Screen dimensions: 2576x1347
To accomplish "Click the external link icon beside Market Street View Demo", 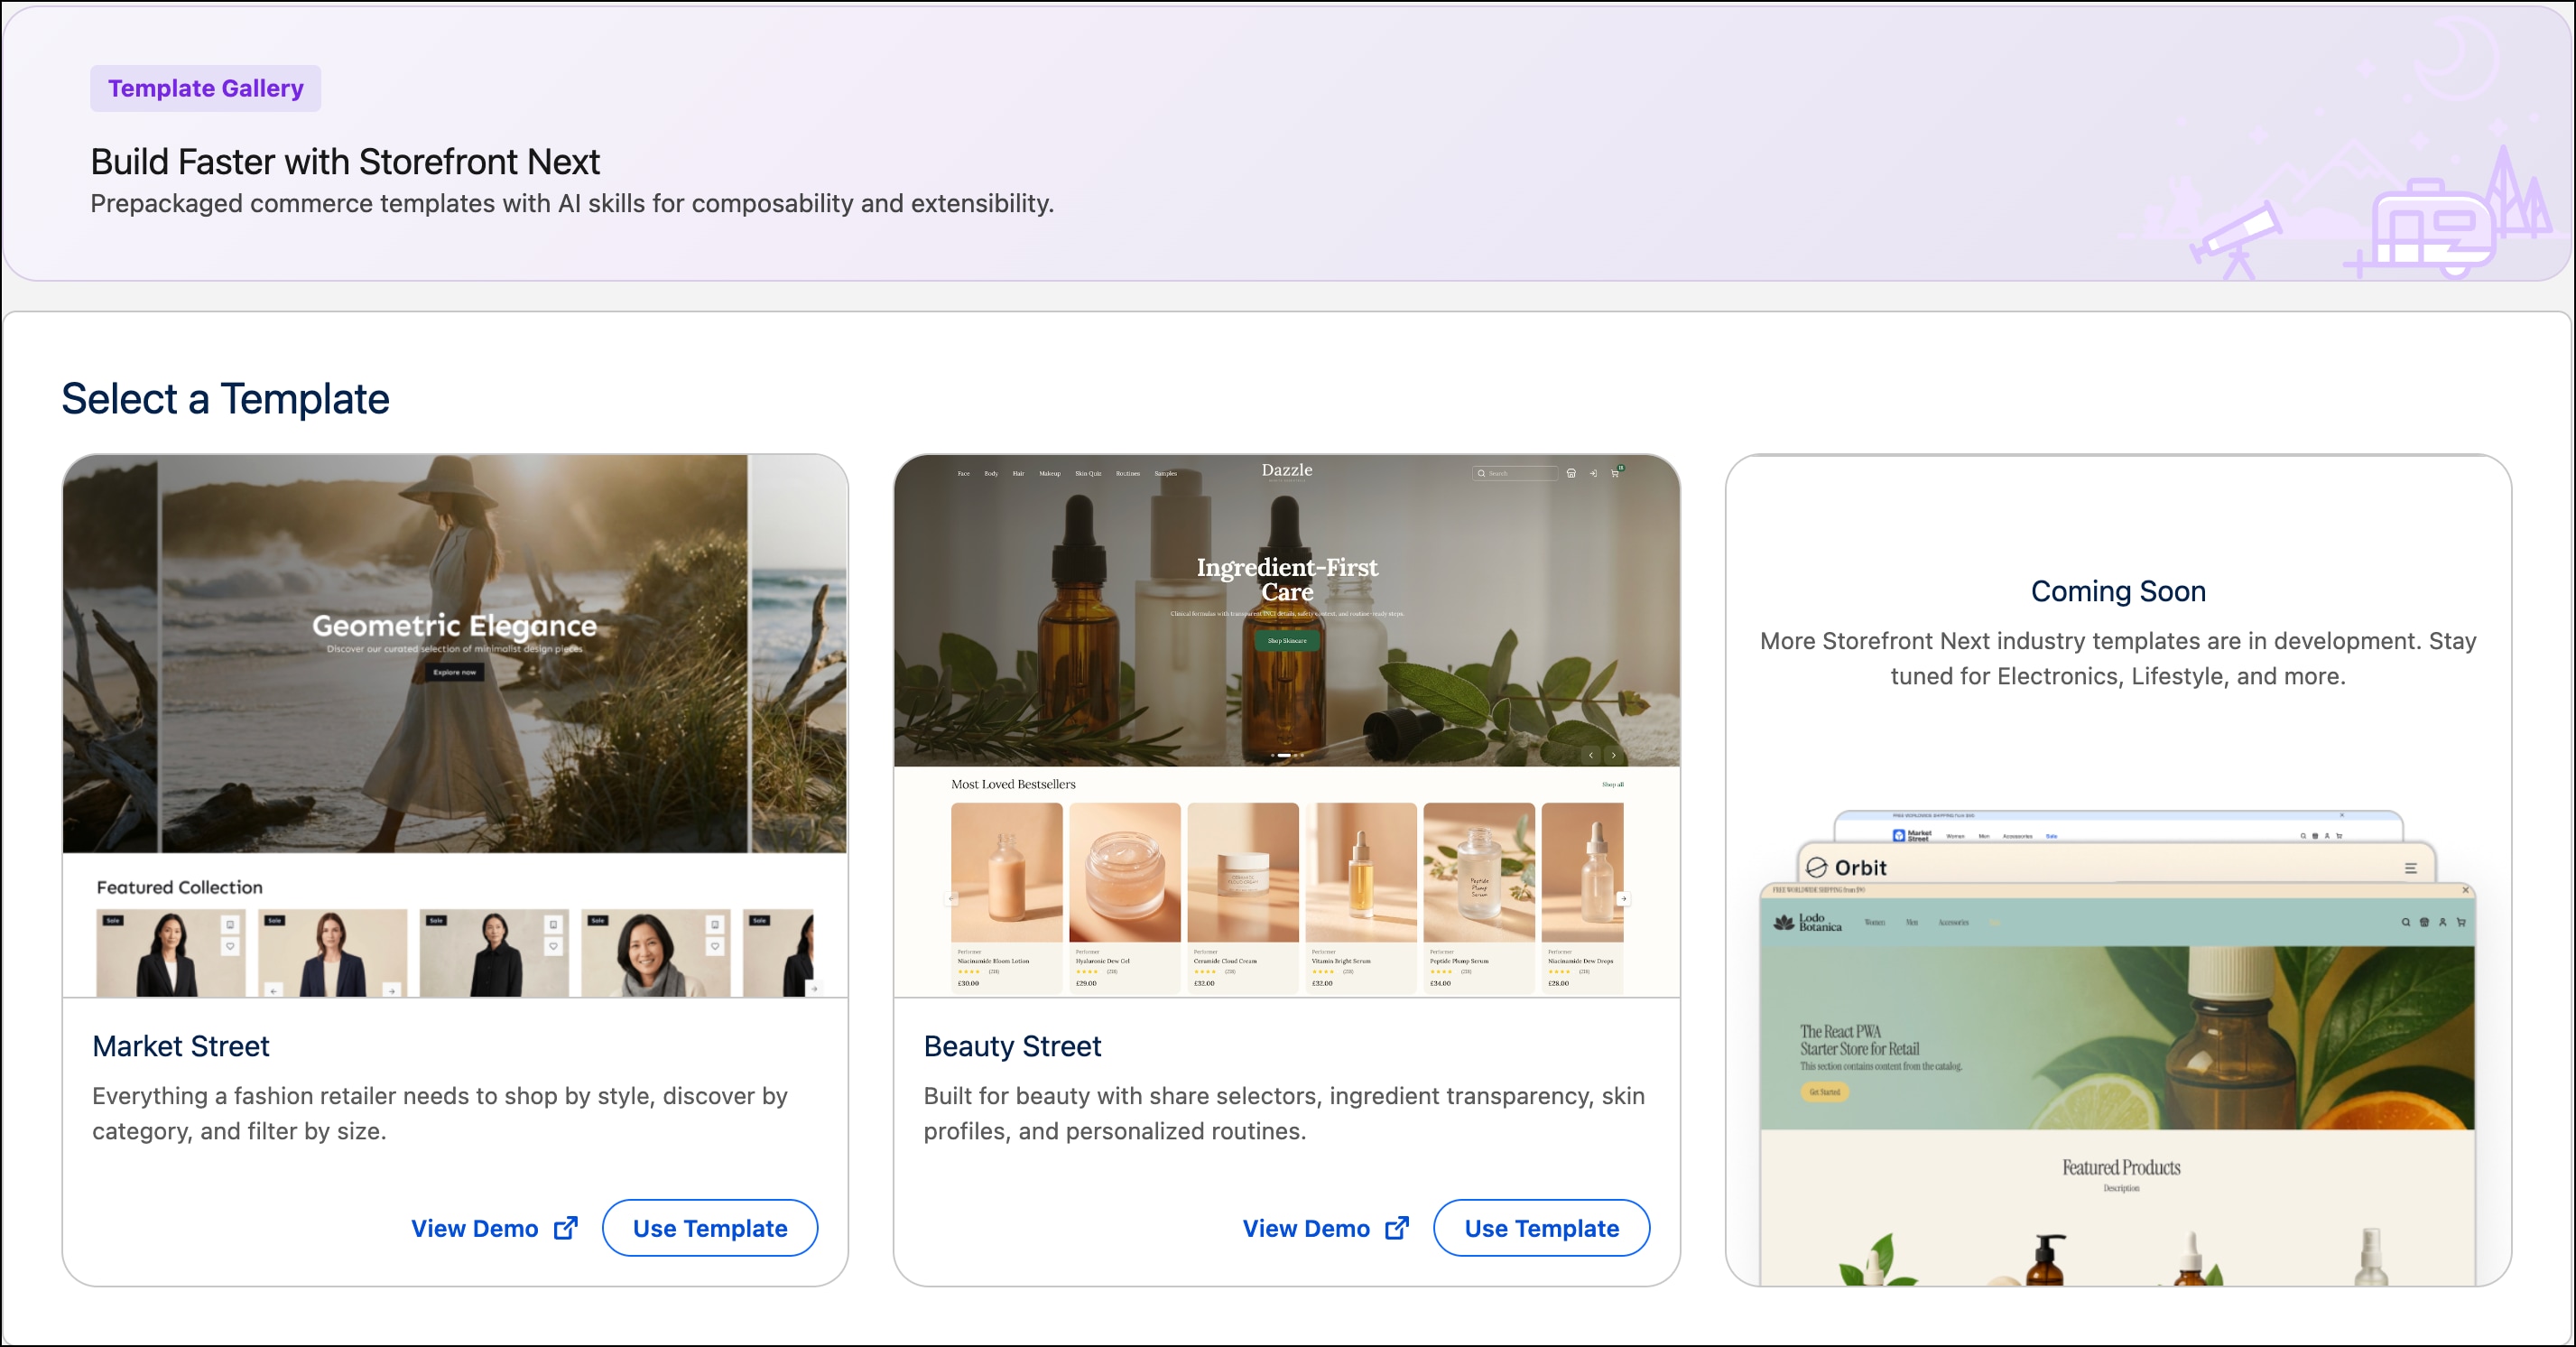I will [x=566, y=1228].
